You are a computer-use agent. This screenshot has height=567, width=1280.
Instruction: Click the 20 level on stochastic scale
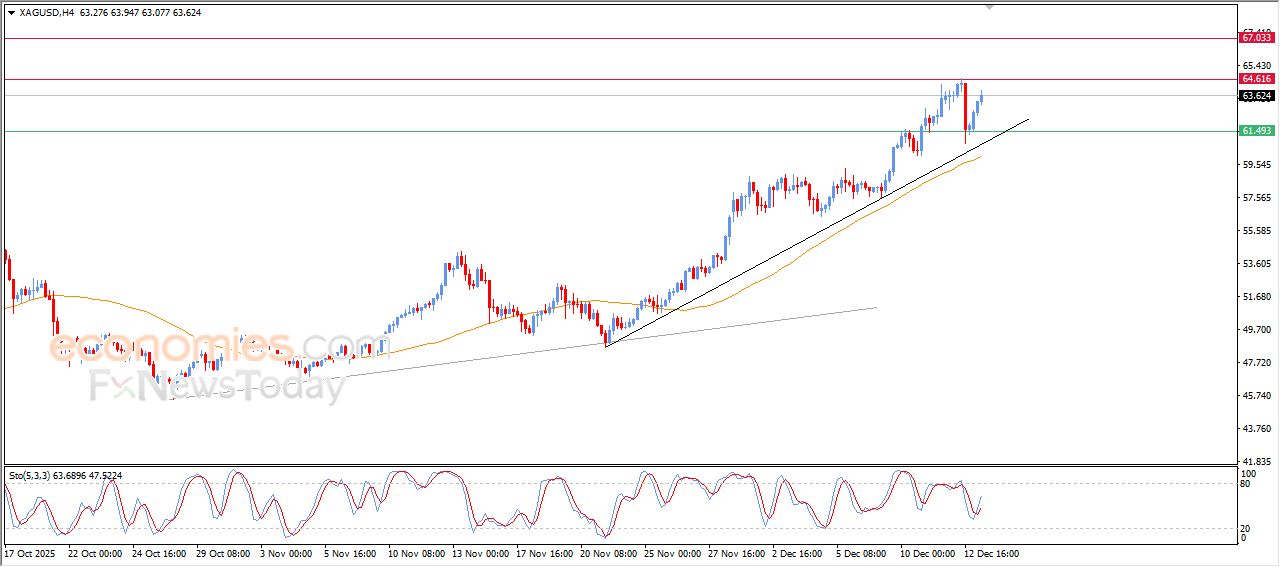tap(1246, 528)
